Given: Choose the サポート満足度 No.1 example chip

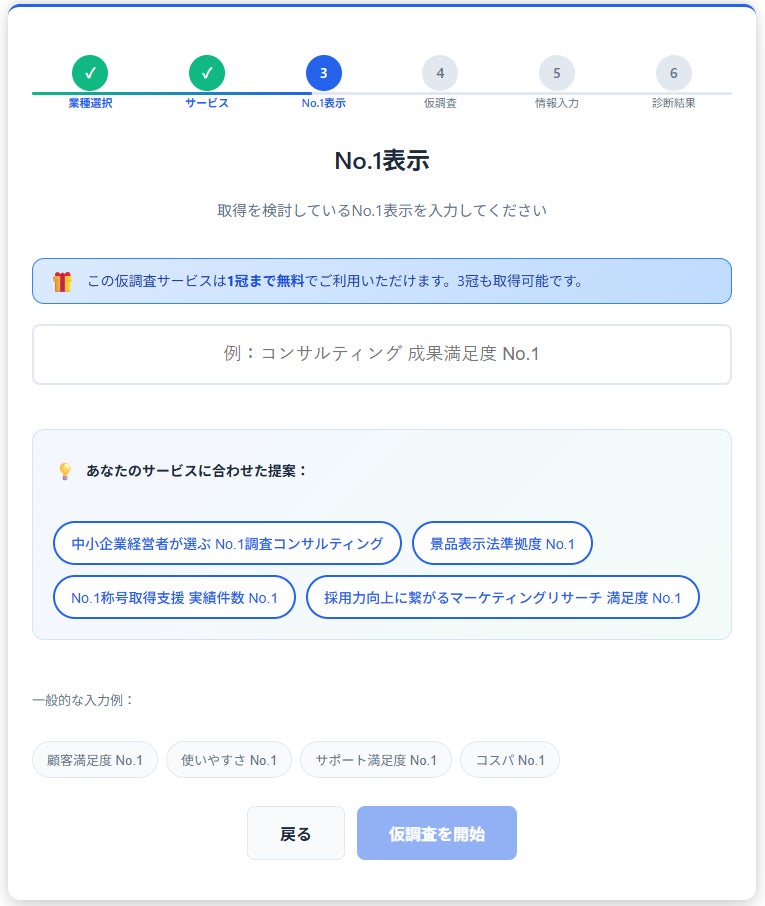Looking at the screenshot, I should pyautogui.click(x=376, y=760).
